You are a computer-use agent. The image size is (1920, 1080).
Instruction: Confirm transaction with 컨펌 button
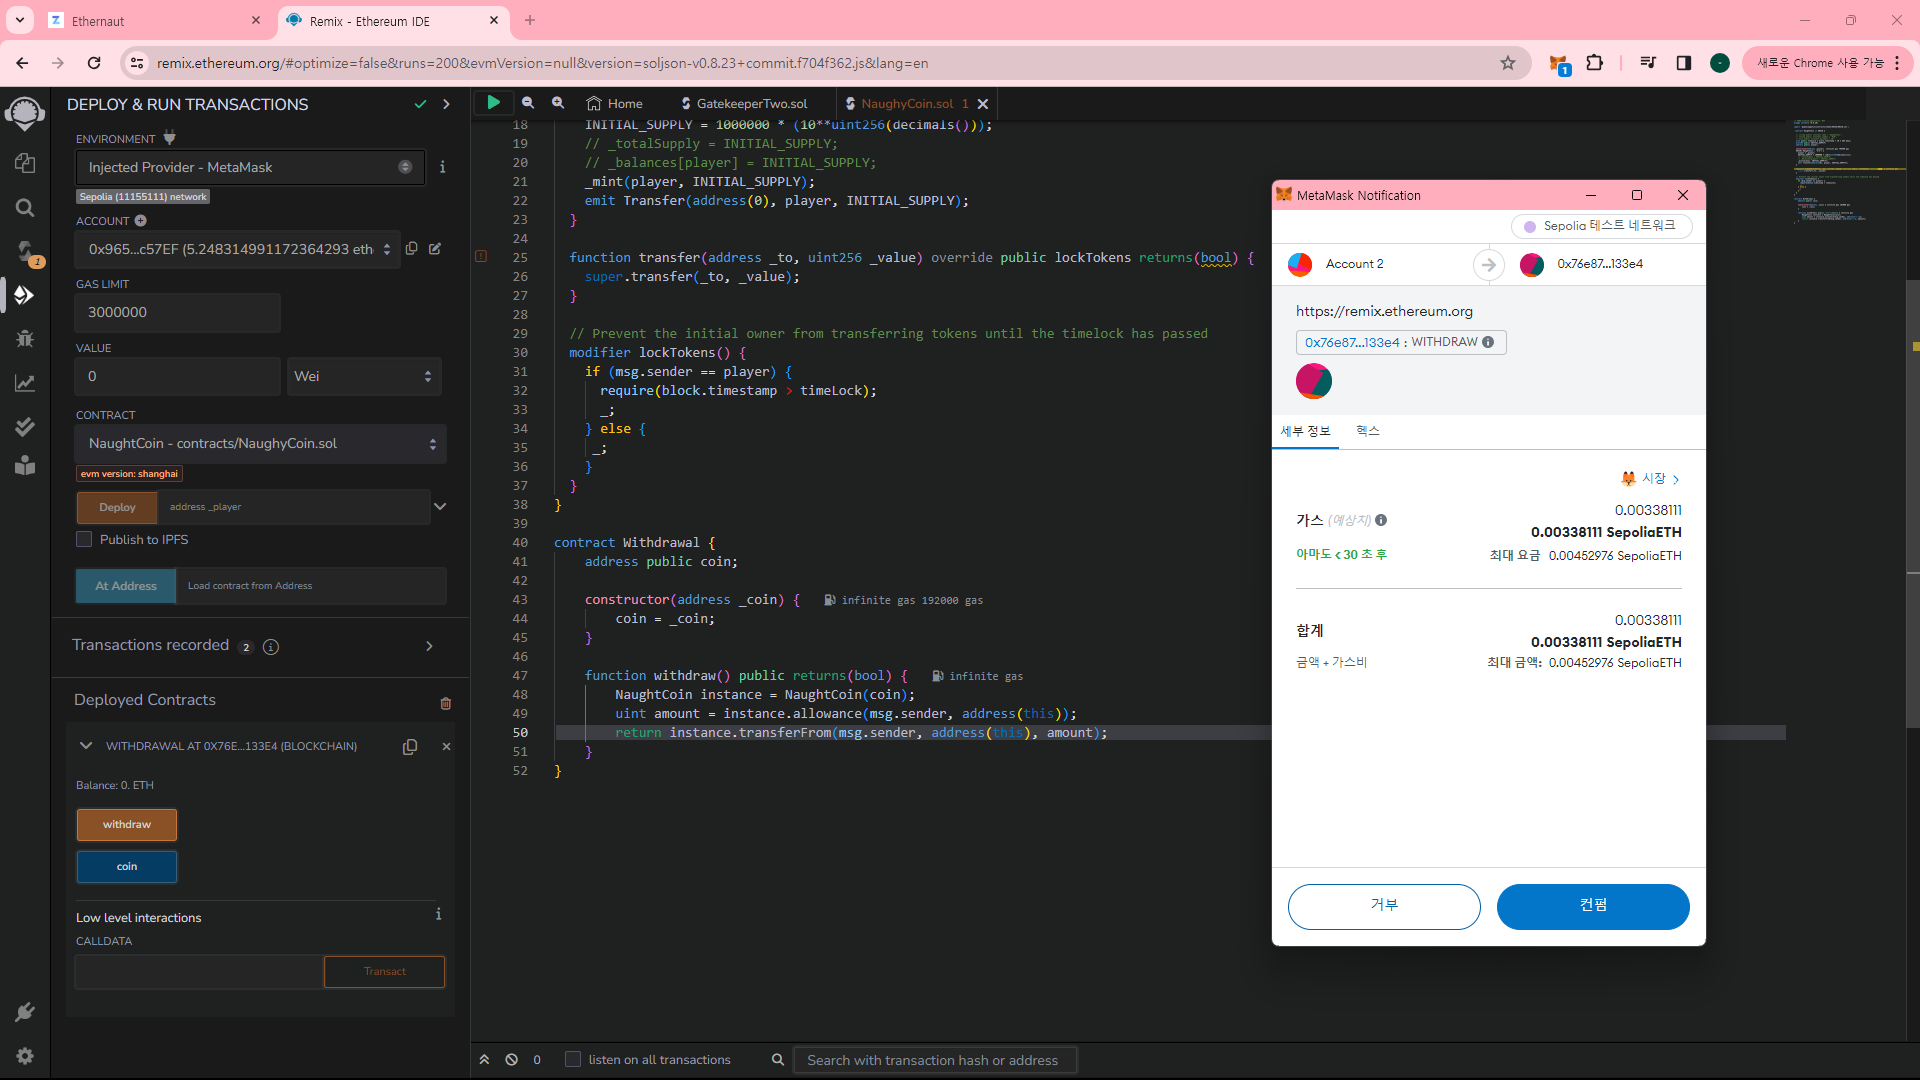click(x=1593, y=906)
